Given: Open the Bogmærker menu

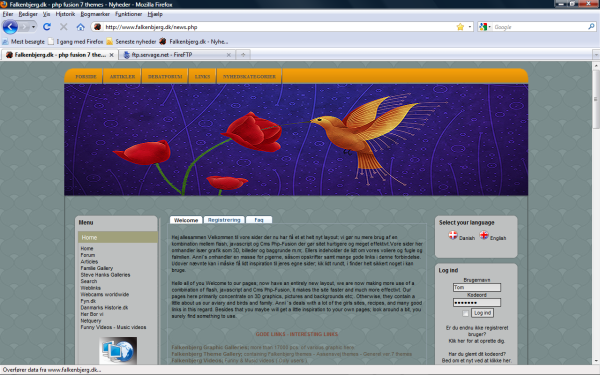Looking at the screenshot, I should (x=95, y=14).
